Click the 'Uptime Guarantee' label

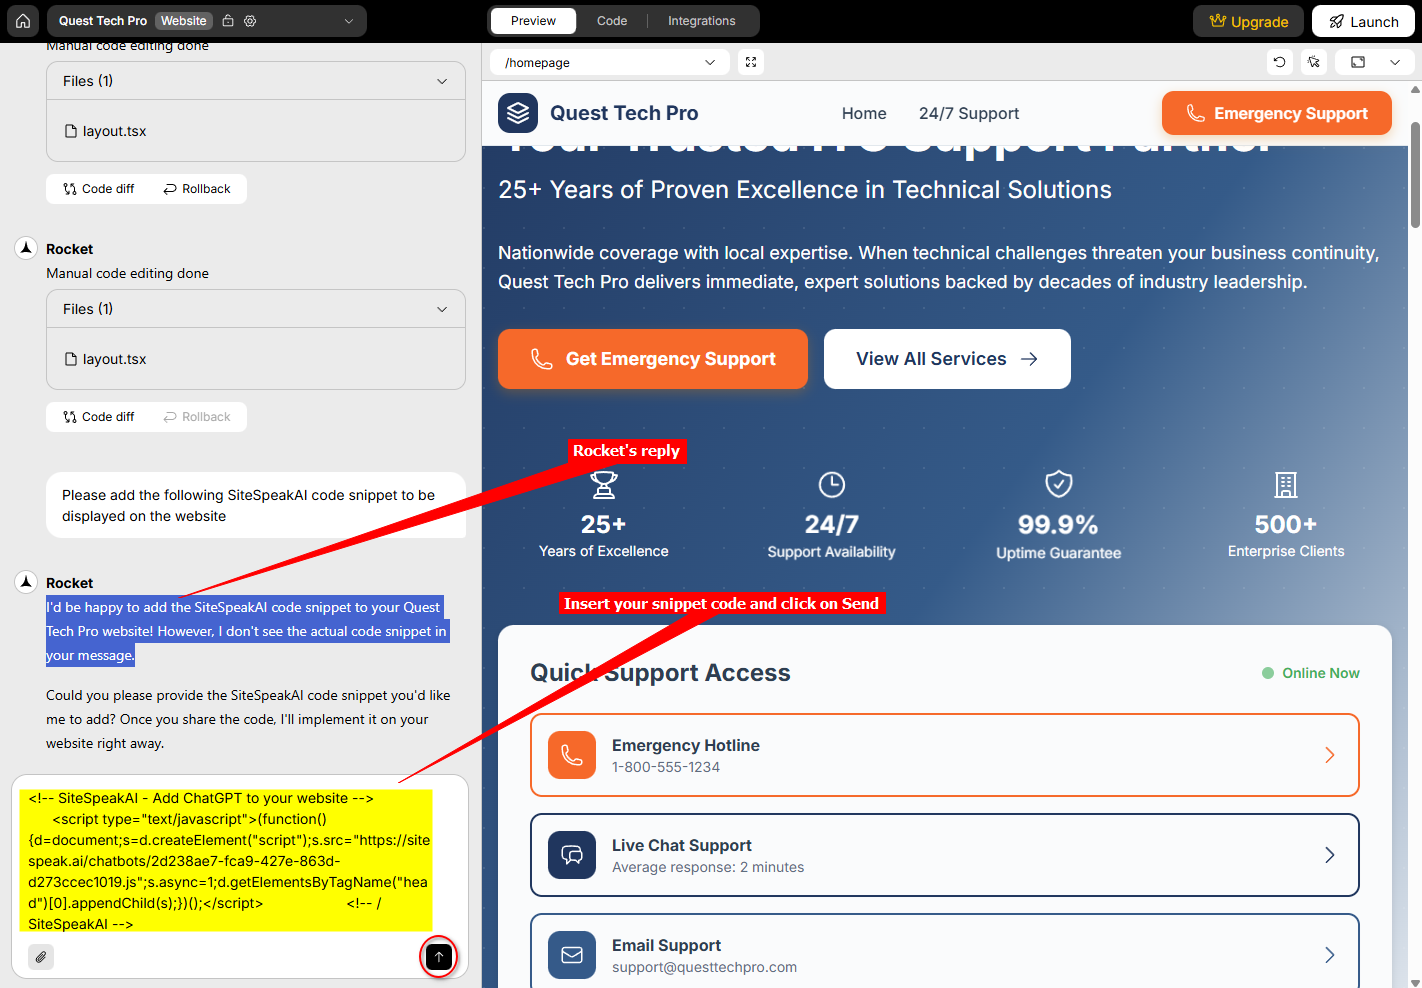click(x=1059, y=553)
